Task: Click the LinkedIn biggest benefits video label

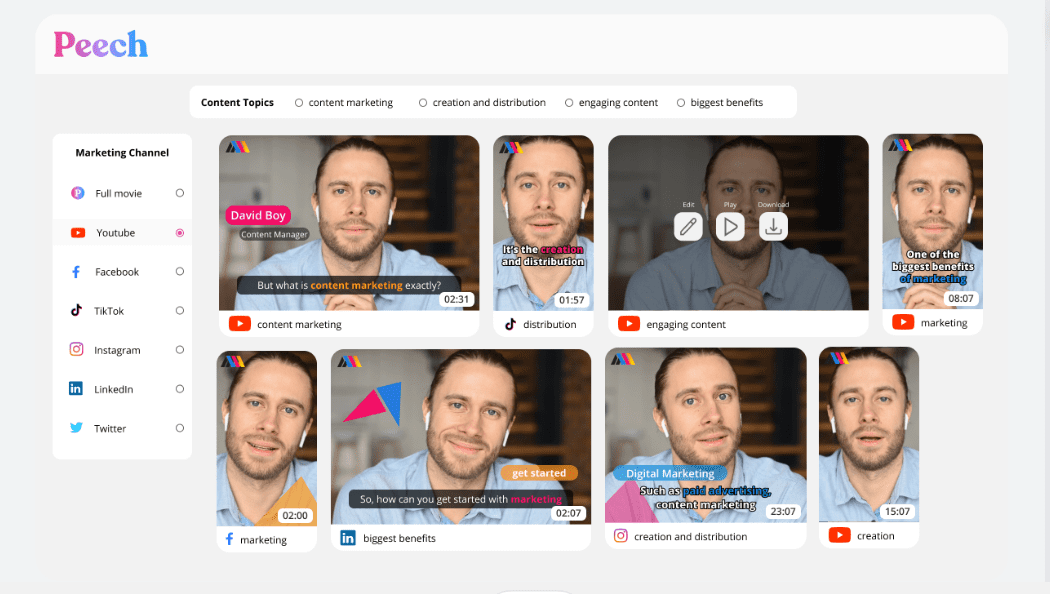Action: click(x=399, y=538)
